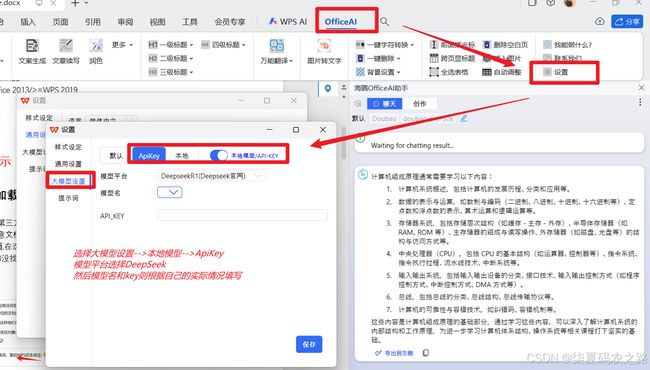Select 大模型设置 in front settings sidebar
Image resolution: width=650 pixels, height=370 pixels.
tap(68, 181)
